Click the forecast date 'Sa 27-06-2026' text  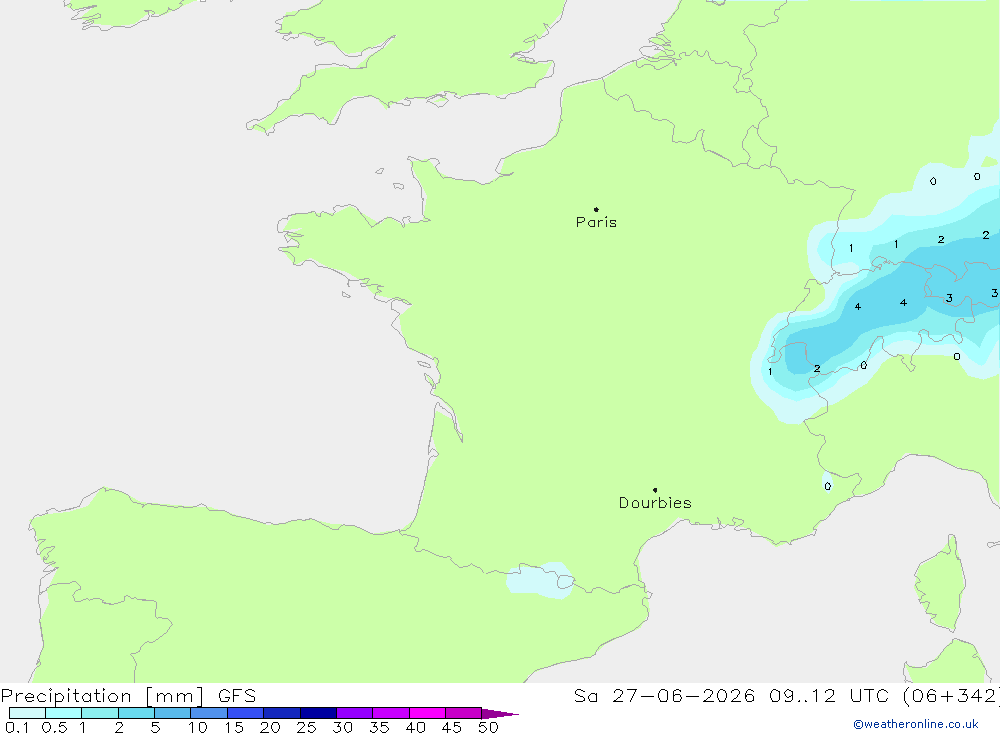[x=664, y=696]
